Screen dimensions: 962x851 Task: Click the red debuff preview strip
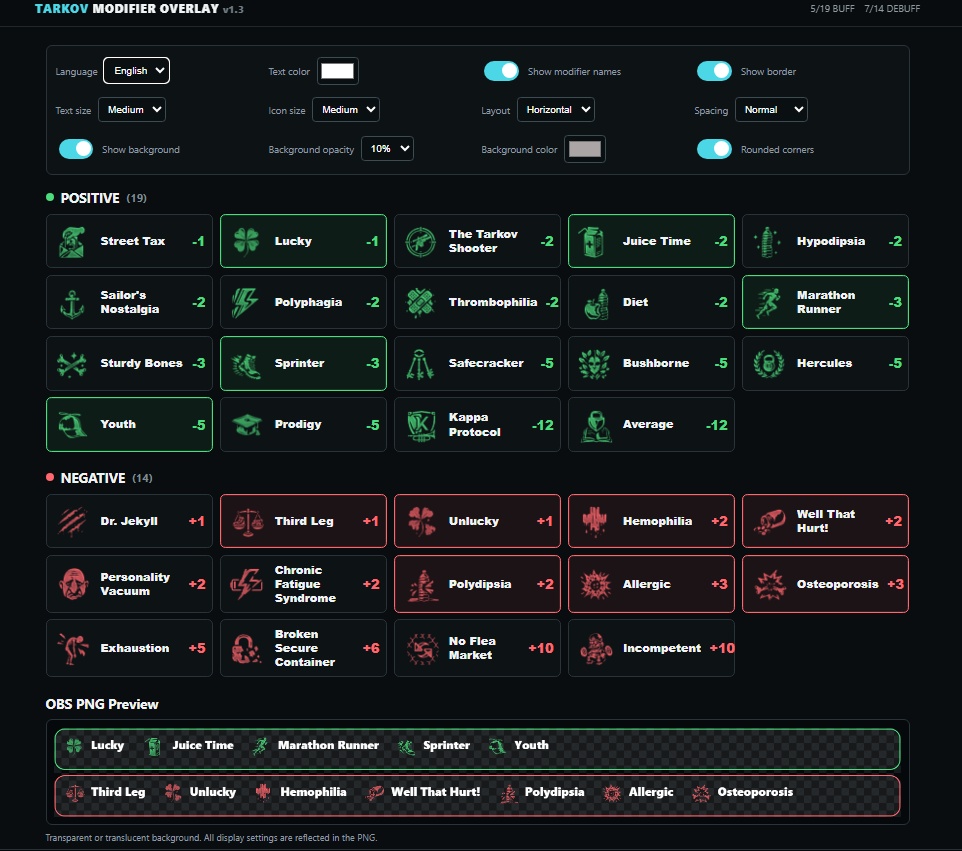(x=477, y=796)
